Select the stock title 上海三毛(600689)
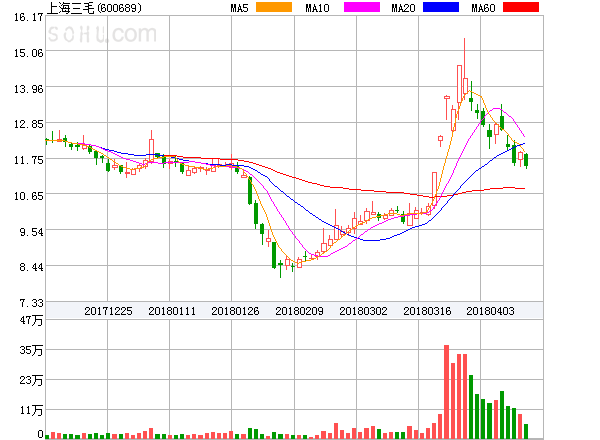 94,8
